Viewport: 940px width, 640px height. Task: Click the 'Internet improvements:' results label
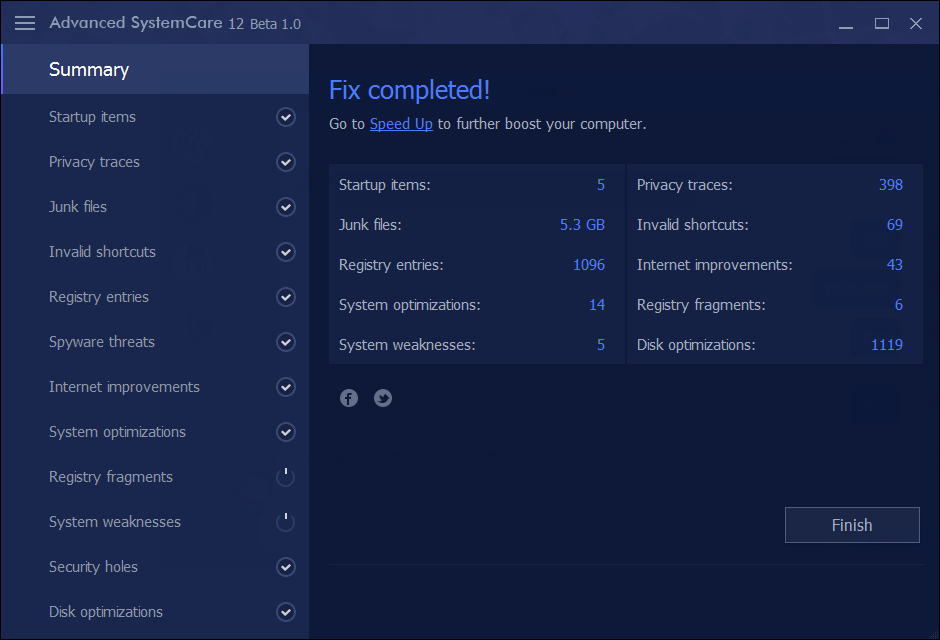(715, 265)
